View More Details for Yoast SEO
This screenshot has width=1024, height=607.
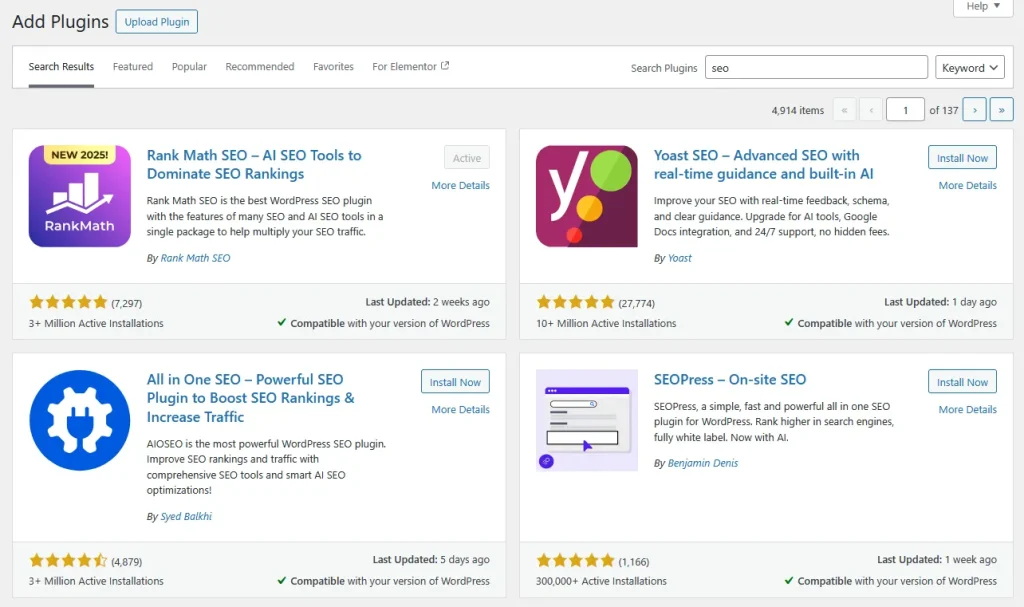click(968, 186)
